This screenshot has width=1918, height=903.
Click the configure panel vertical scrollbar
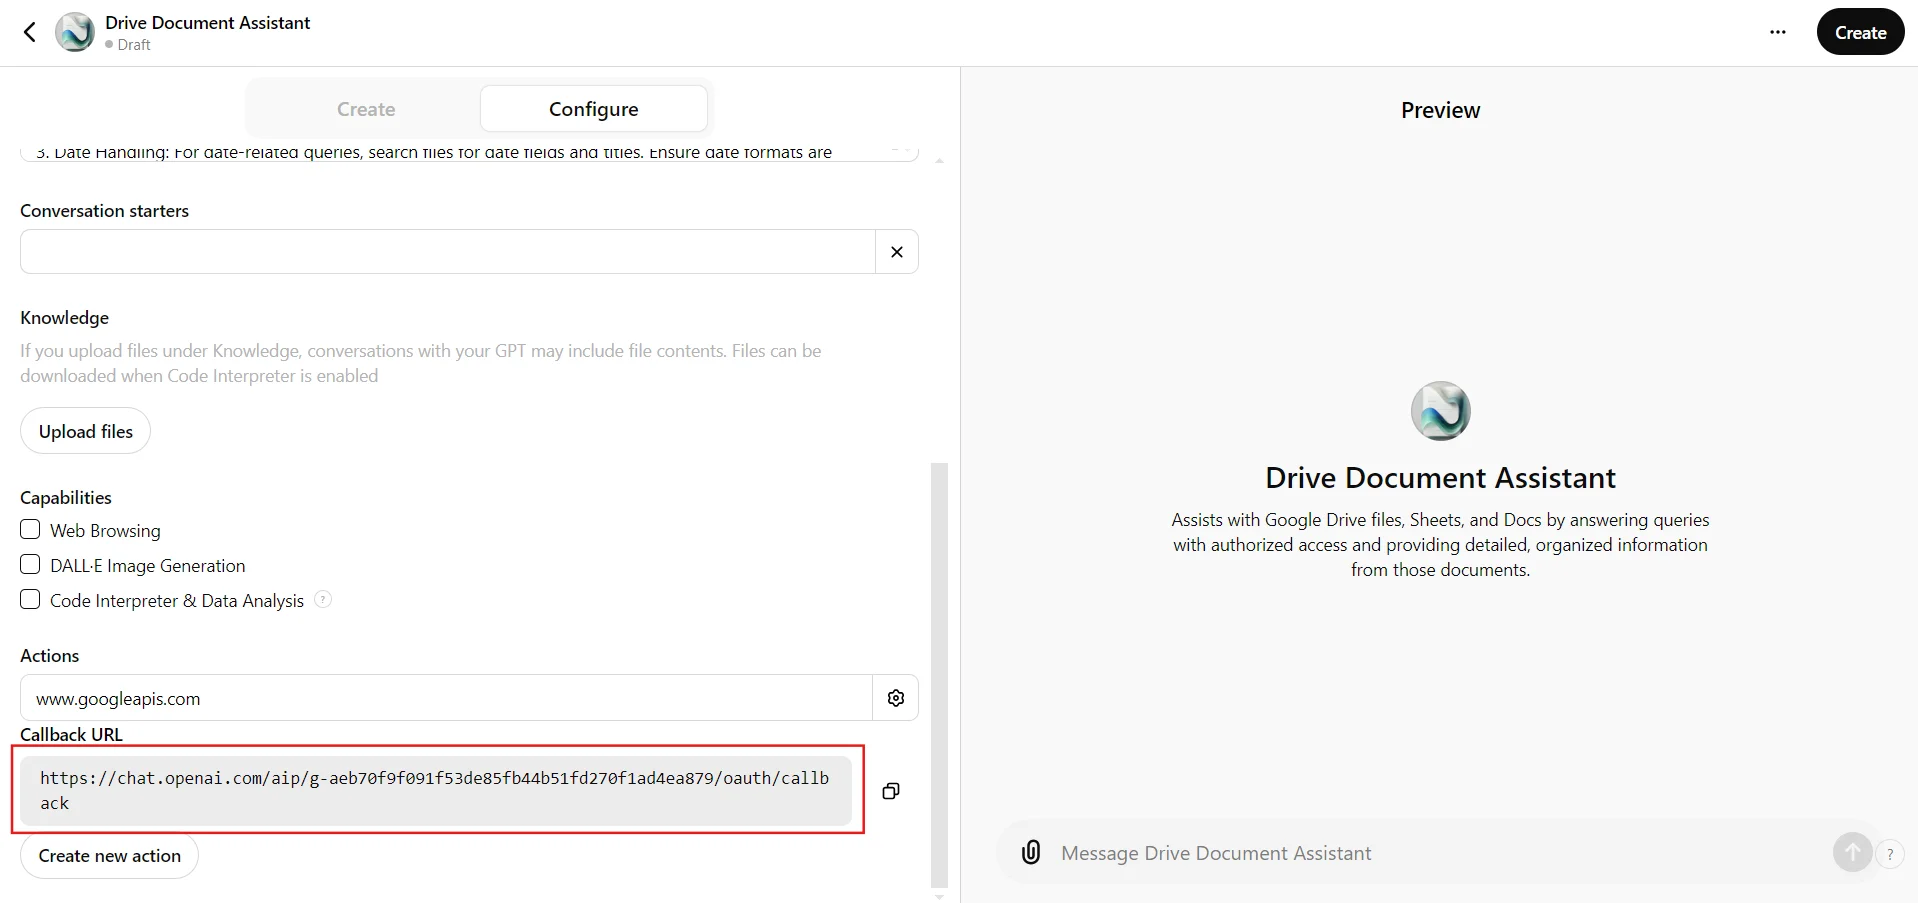939,675
